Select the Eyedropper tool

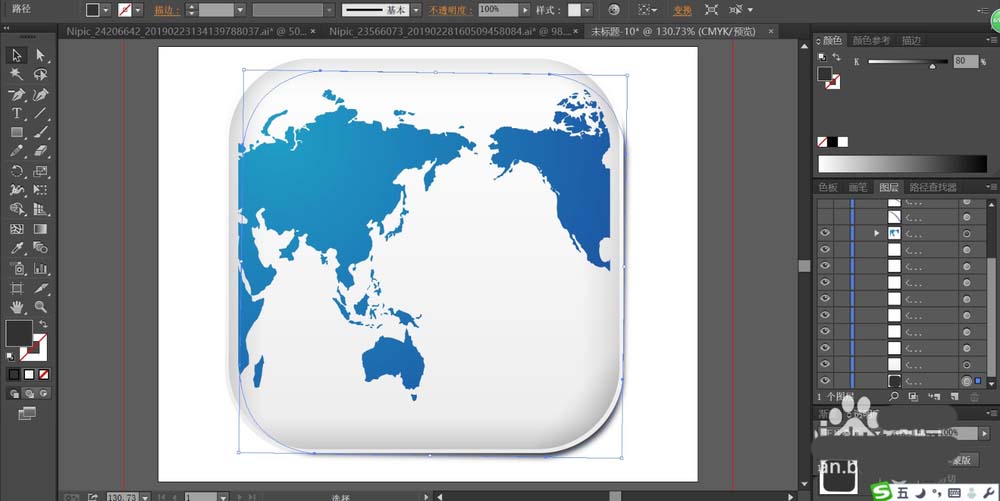point(17,248)
